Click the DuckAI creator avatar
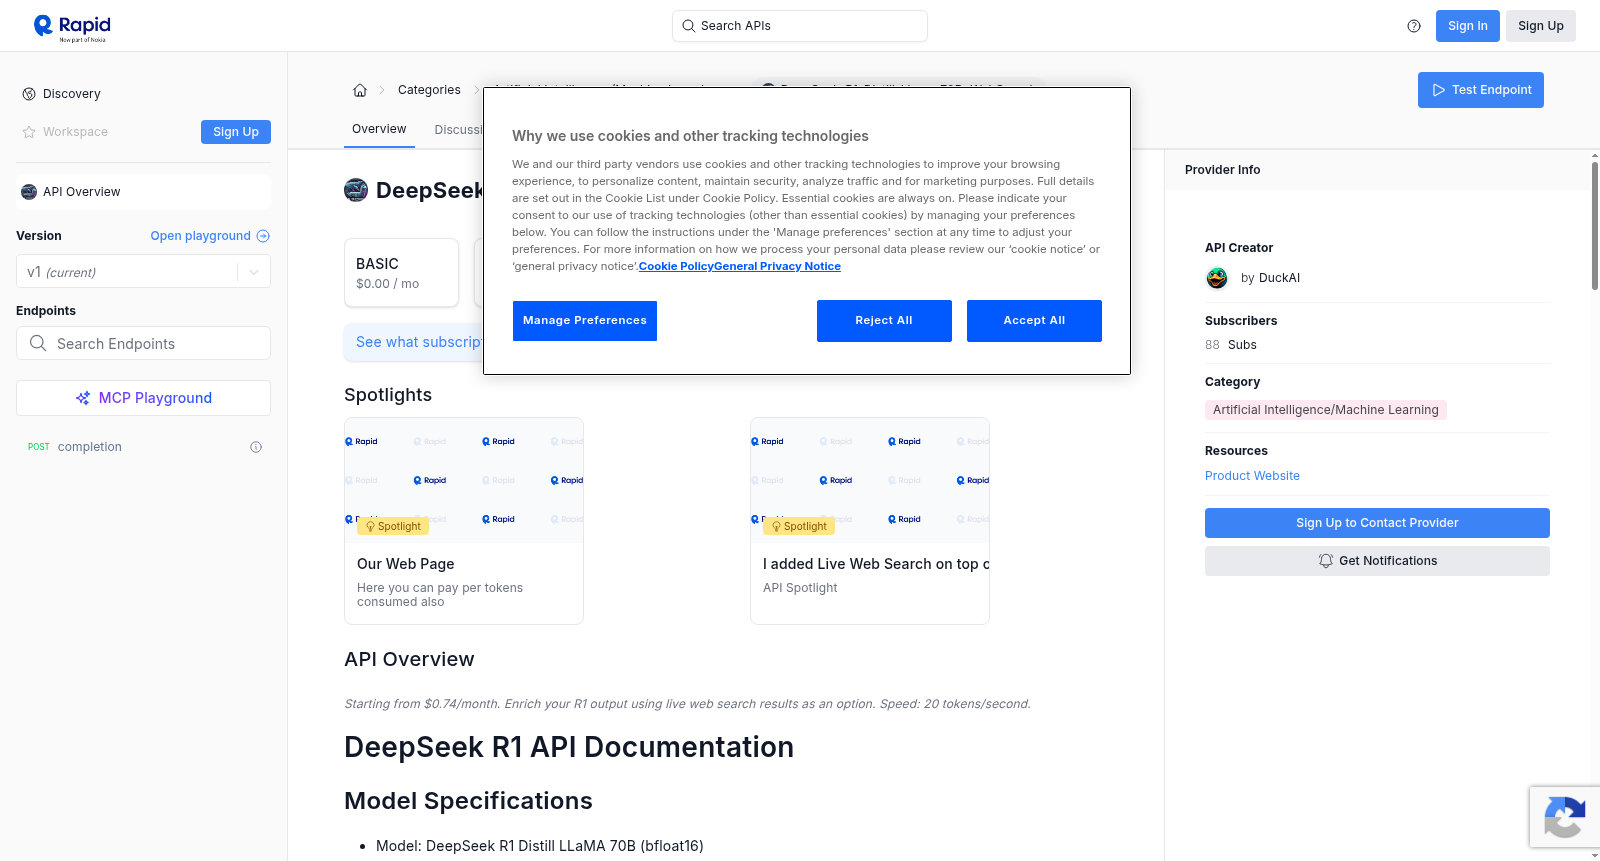1600x861 pixels. point(1217,278)
